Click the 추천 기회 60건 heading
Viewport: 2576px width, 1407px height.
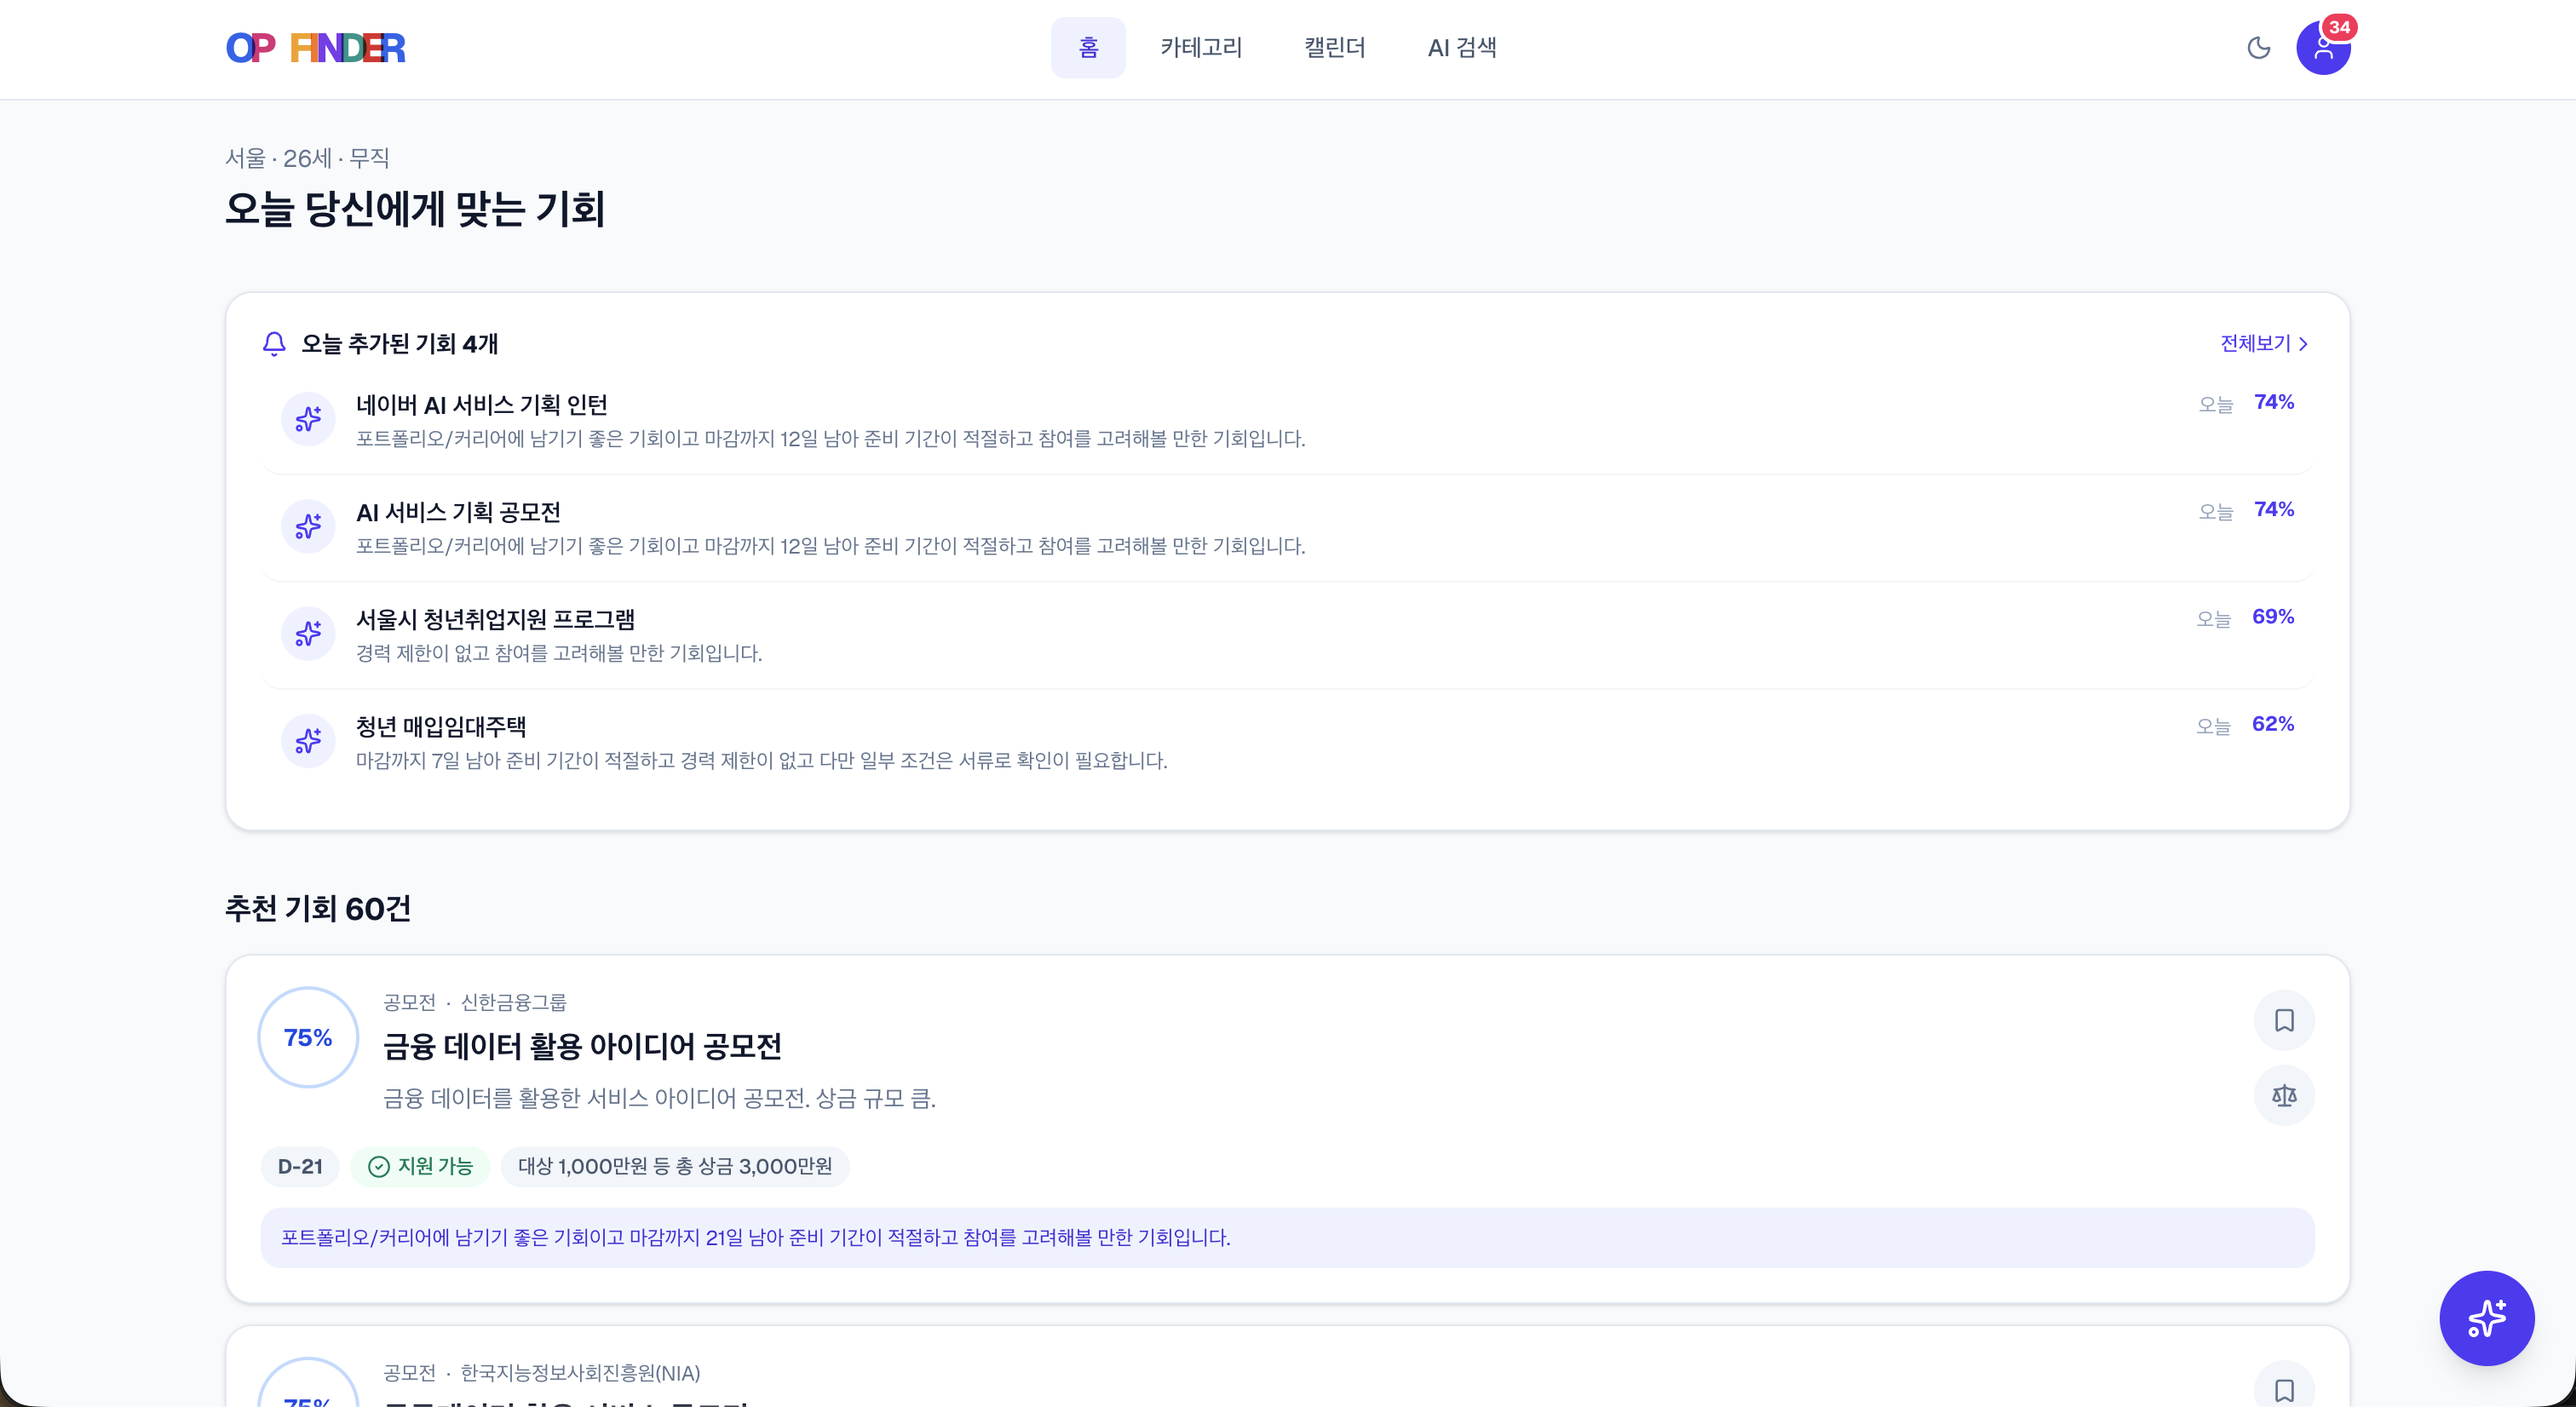pos(318,908)
